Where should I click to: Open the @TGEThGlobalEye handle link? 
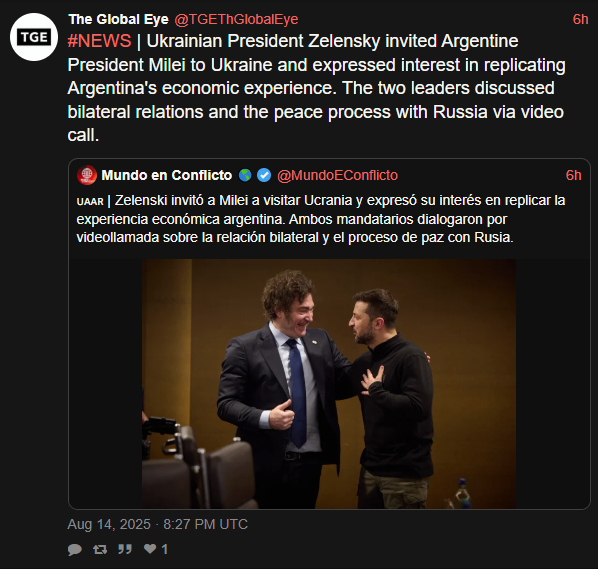[x=236, y=19]
